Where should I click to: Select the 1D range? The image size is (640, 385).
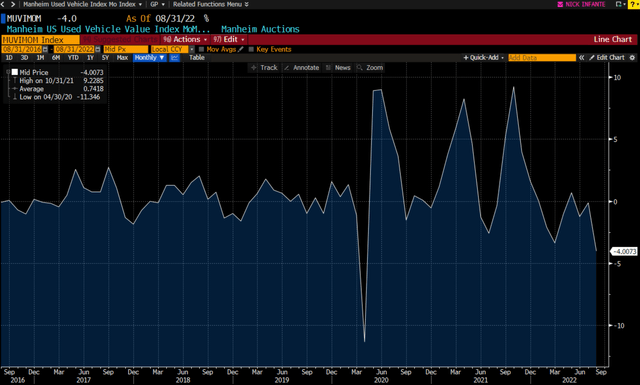coord(9,58)
